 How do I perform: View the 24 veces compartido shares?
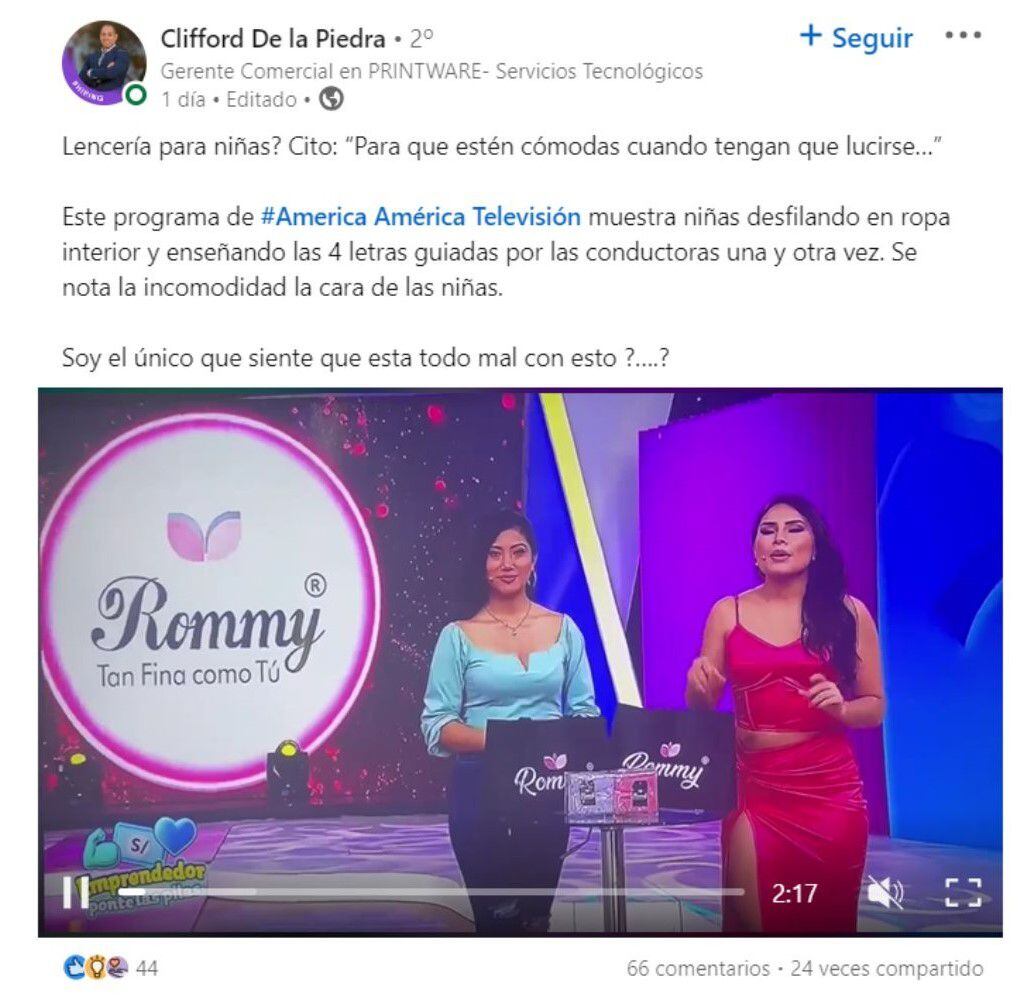pos(887,968)
